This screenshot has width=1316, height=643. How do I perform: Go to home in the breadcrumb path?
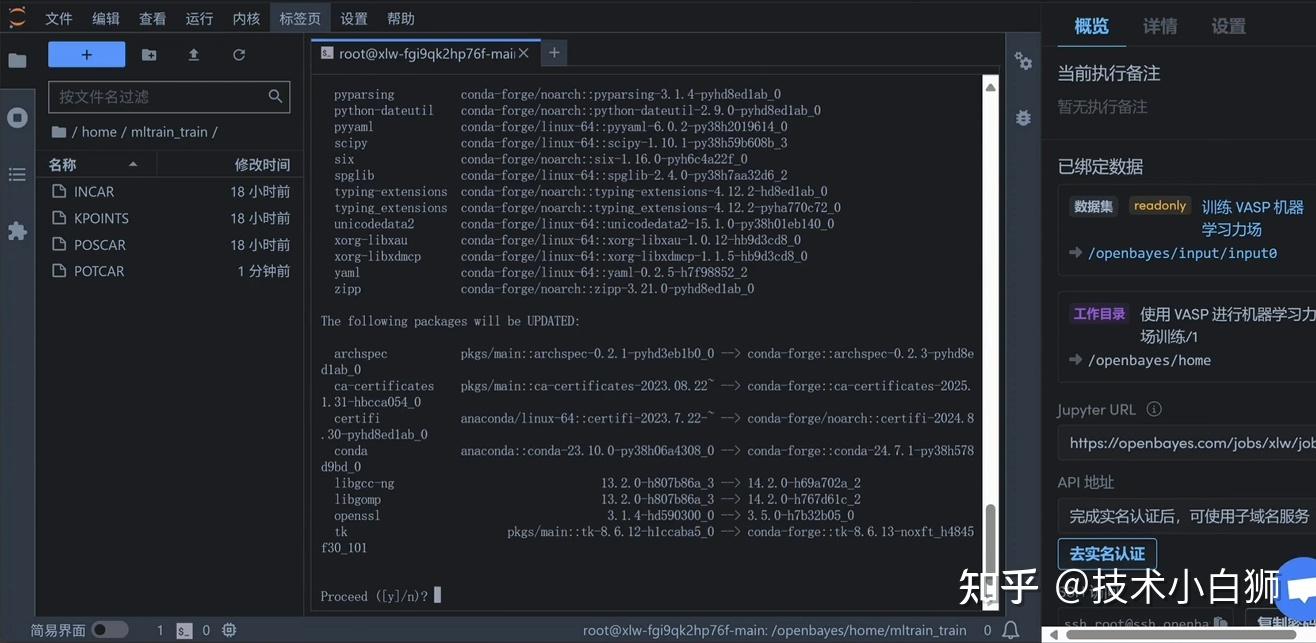click(99, 132)
